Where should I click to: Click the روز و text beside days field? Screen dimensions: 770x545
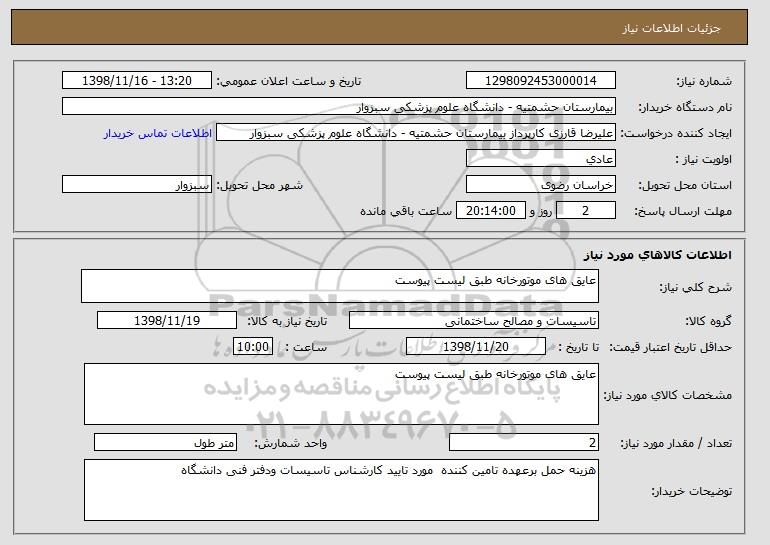tap(541, 211)
